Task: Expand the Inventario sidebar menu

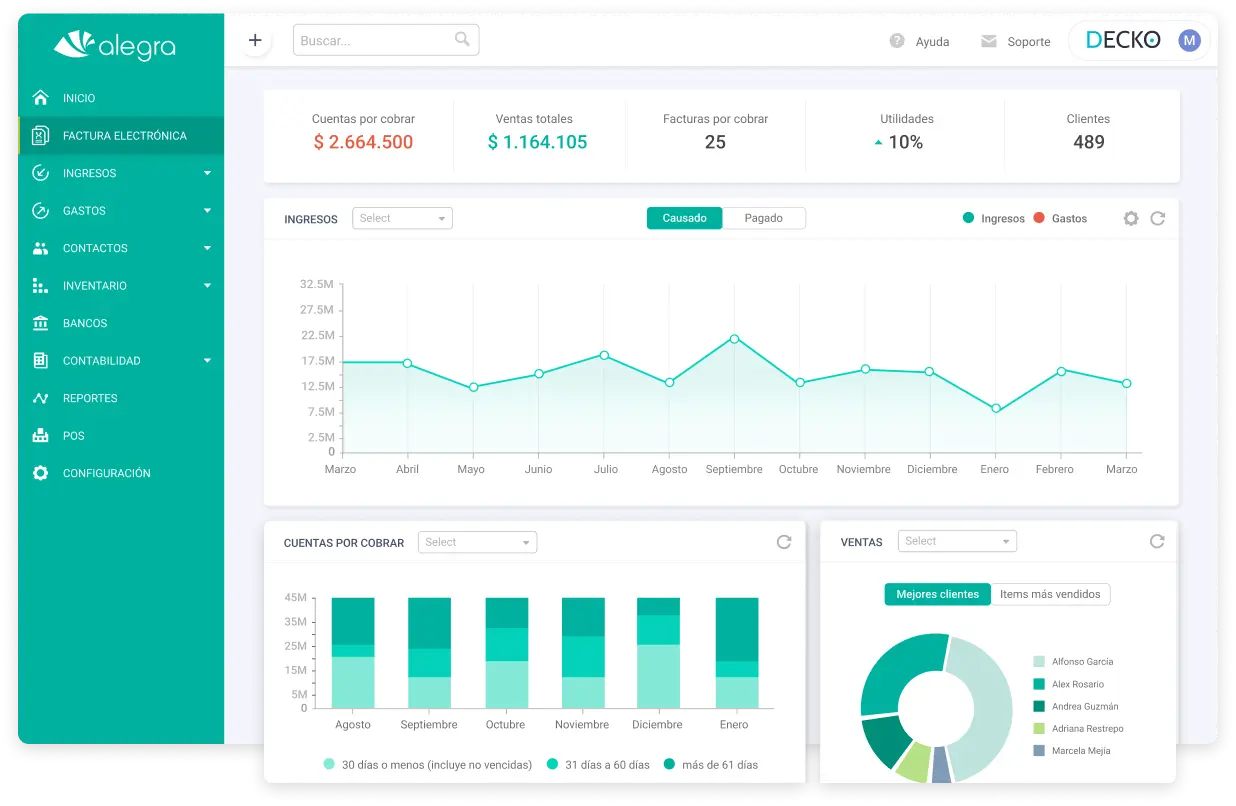Action: click(x=207, y=286)
